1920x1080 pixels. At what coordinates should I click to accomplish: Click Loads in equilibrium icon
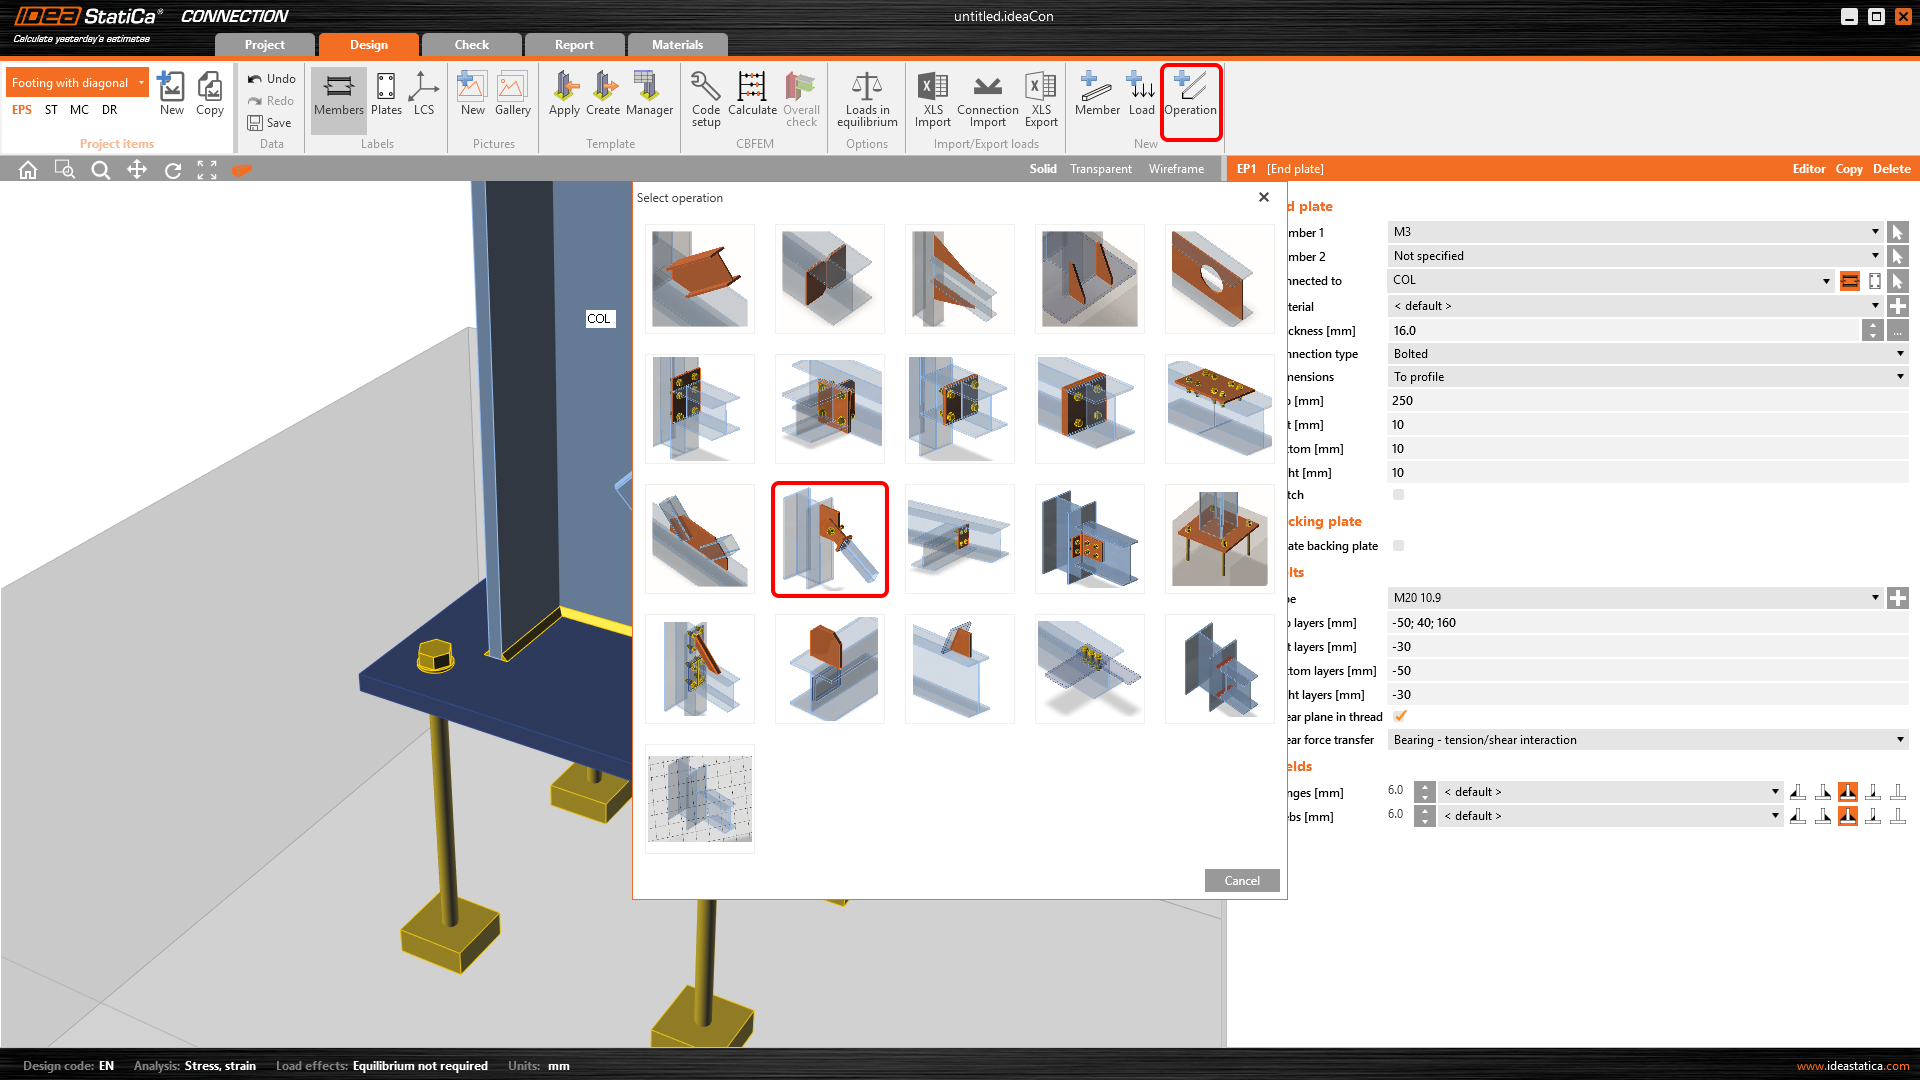[866, 97]
